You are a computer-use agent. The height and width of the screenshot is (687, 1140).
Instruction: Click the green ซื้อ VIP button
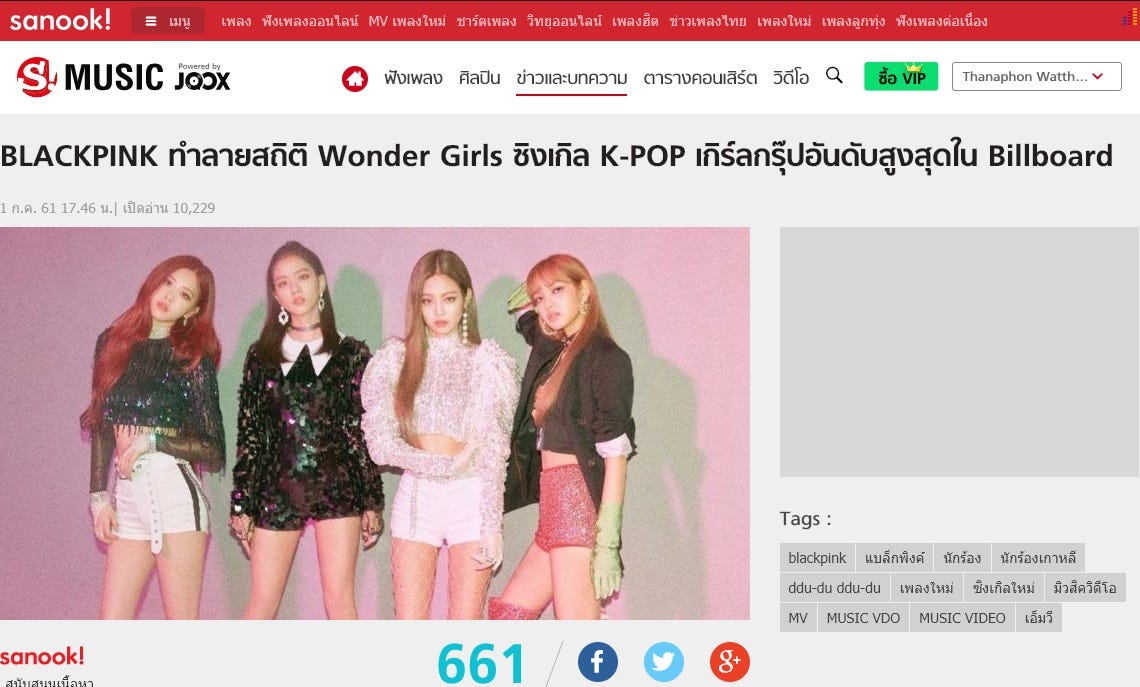pos(901,76)
